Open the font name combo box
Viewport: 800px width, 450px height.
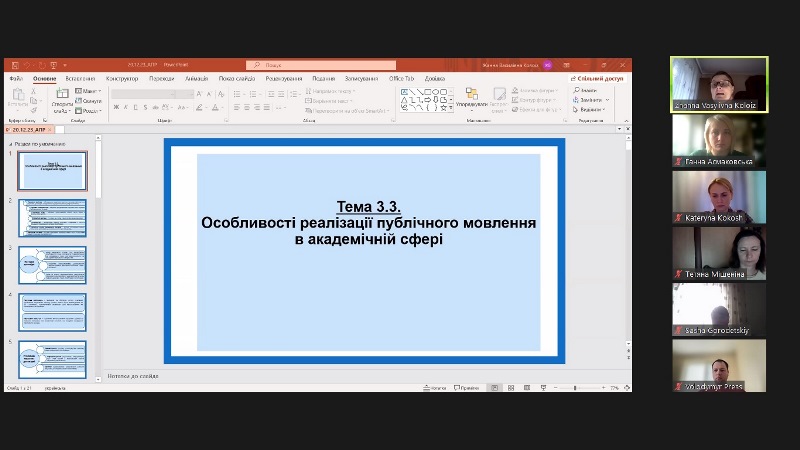(x=143, y=94)
